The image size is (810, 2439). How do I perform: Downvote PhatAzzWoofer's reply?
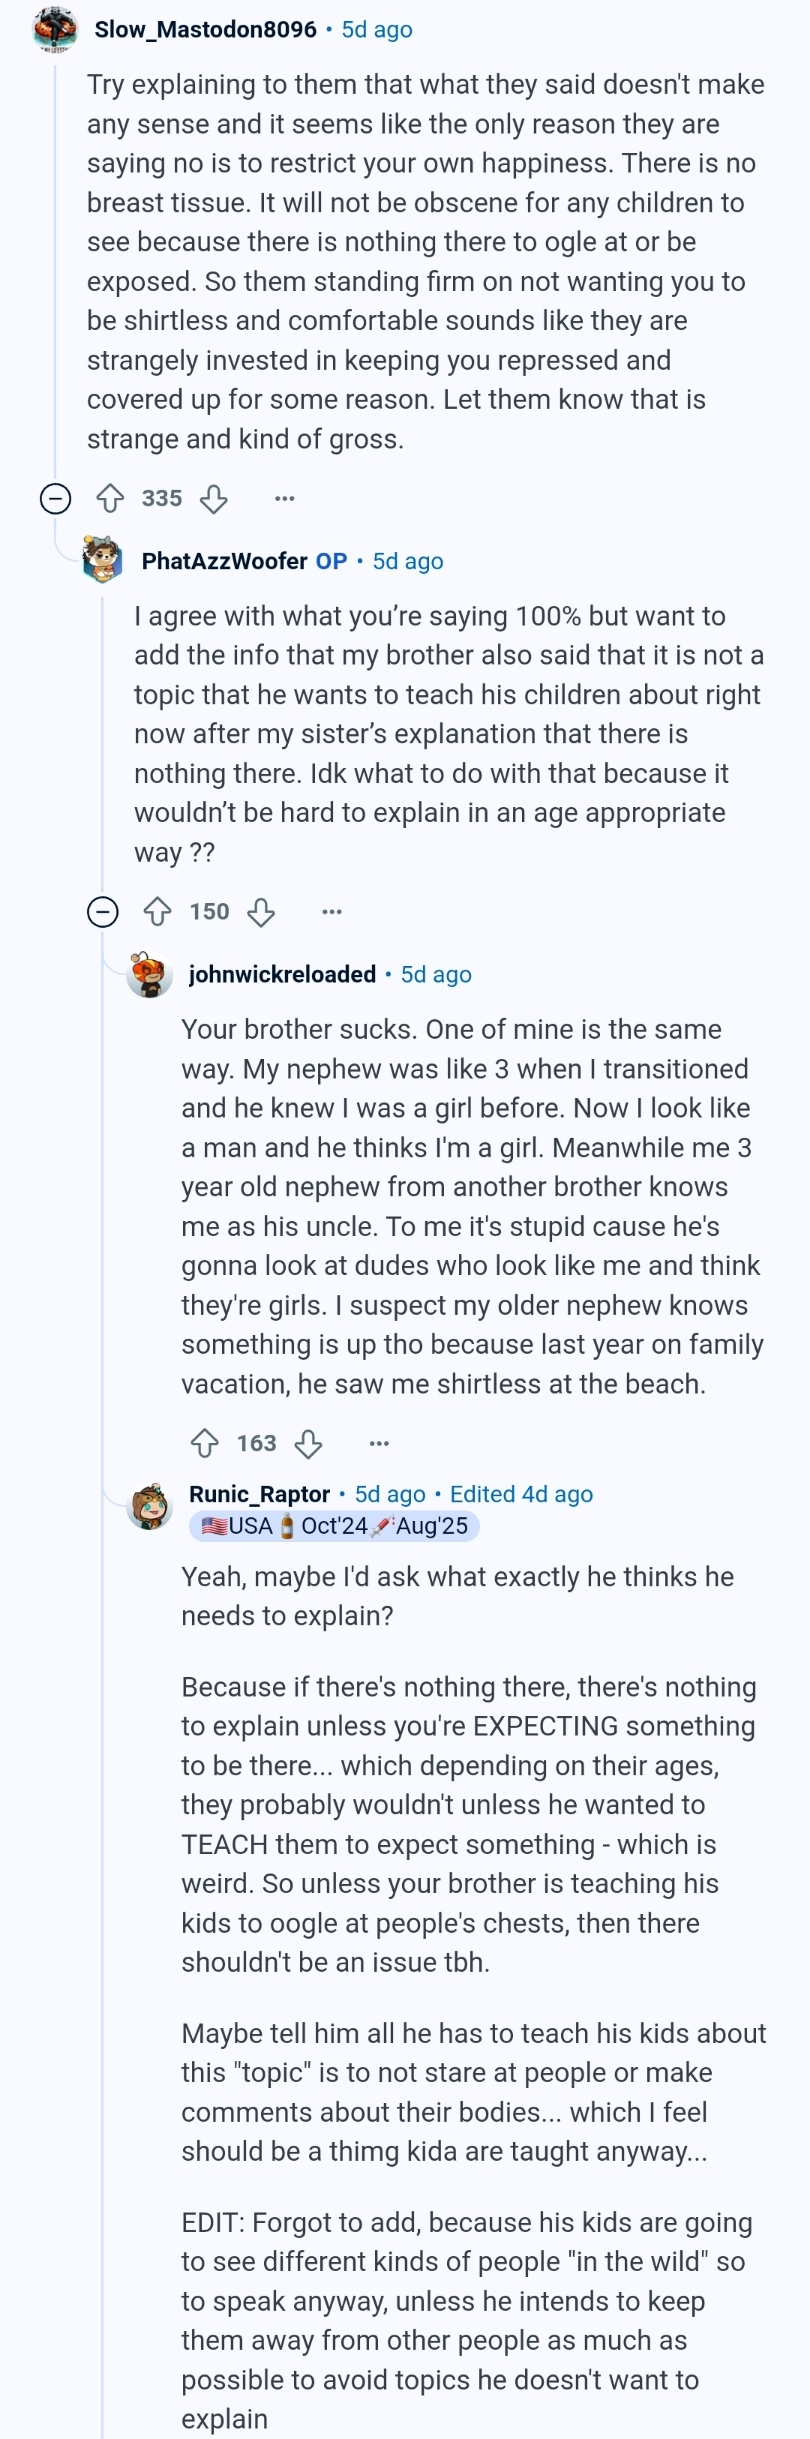261,911
